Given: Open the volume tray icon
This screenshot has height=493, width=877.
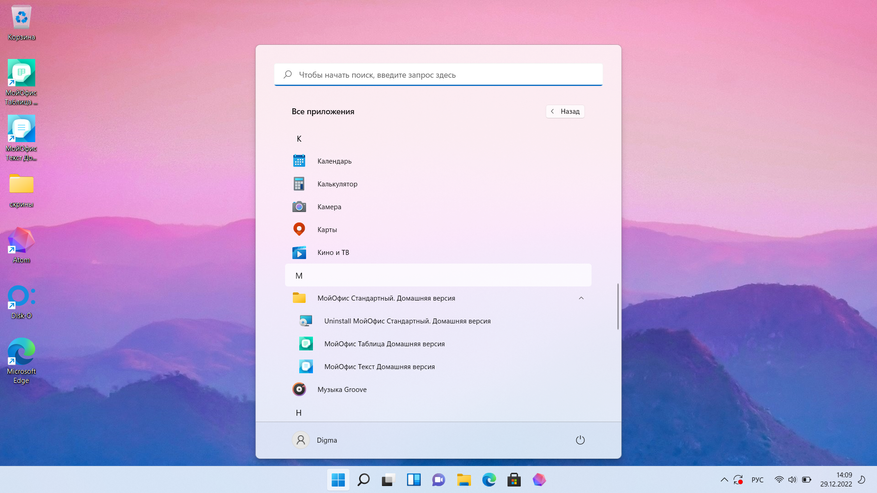Looking at the screenshot, I should [792, 480].
